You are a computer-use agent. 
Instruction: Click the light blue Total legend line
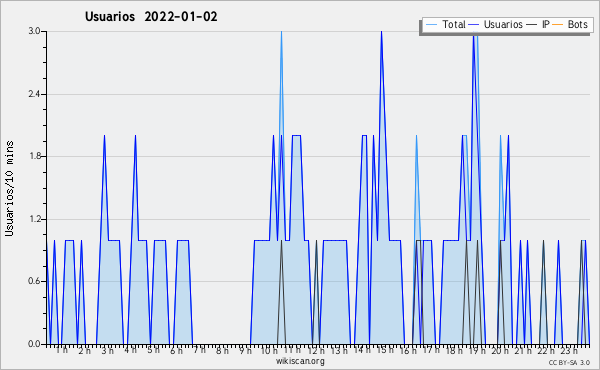(x=431, y=25)
